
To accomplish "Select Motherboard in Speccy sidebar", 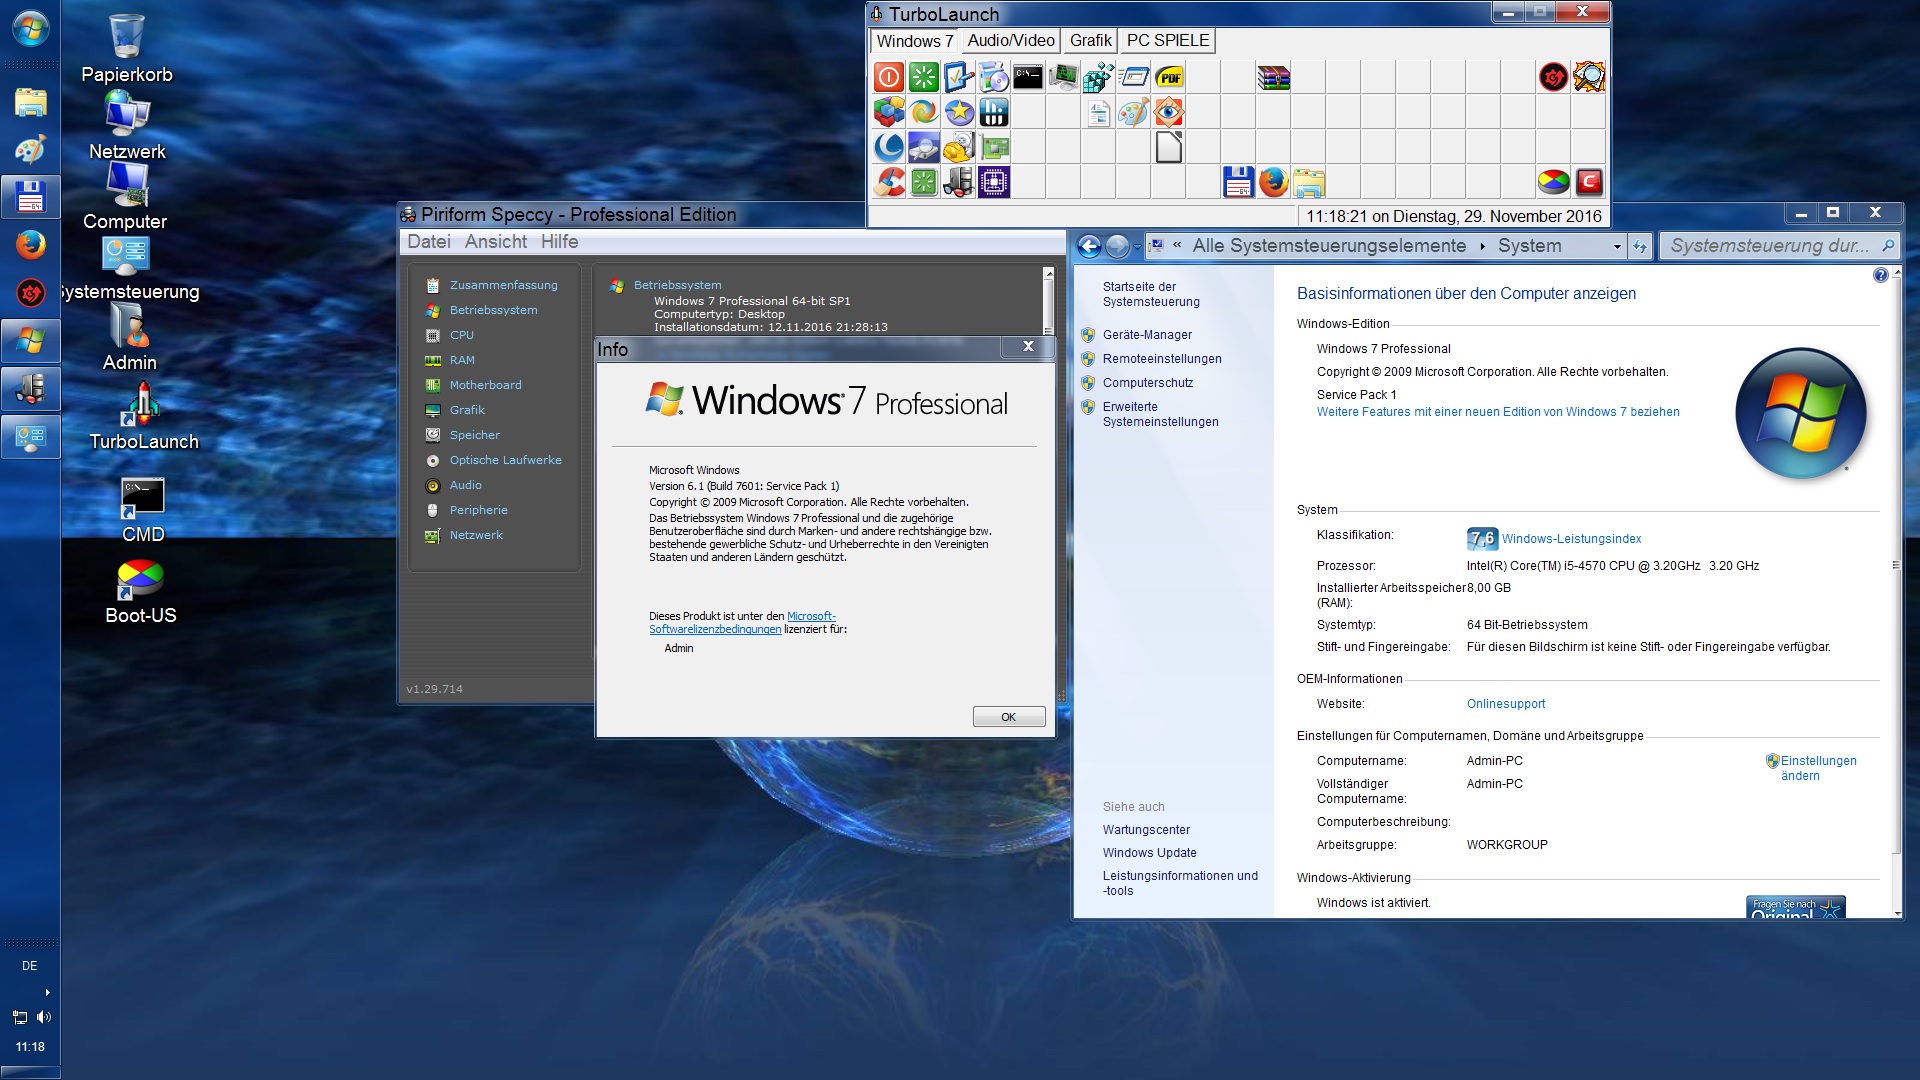I will pos(485,385).
